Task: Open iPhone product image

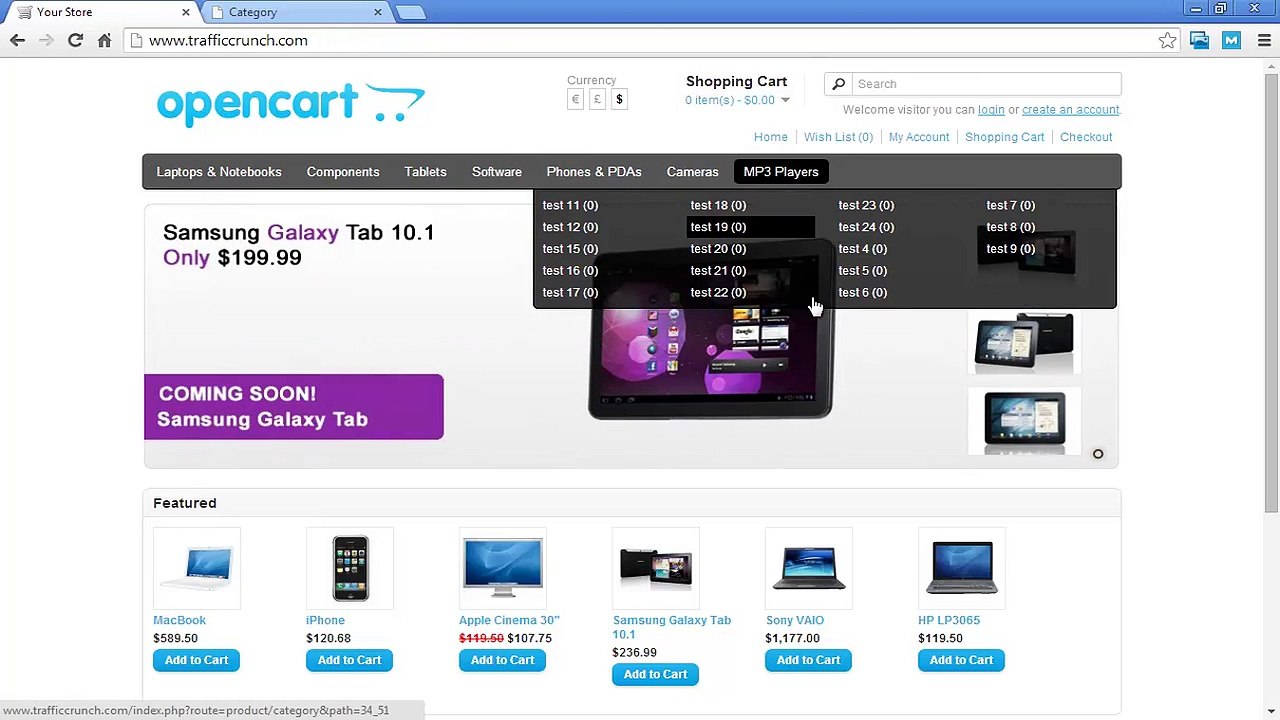Action: (350, 568)
